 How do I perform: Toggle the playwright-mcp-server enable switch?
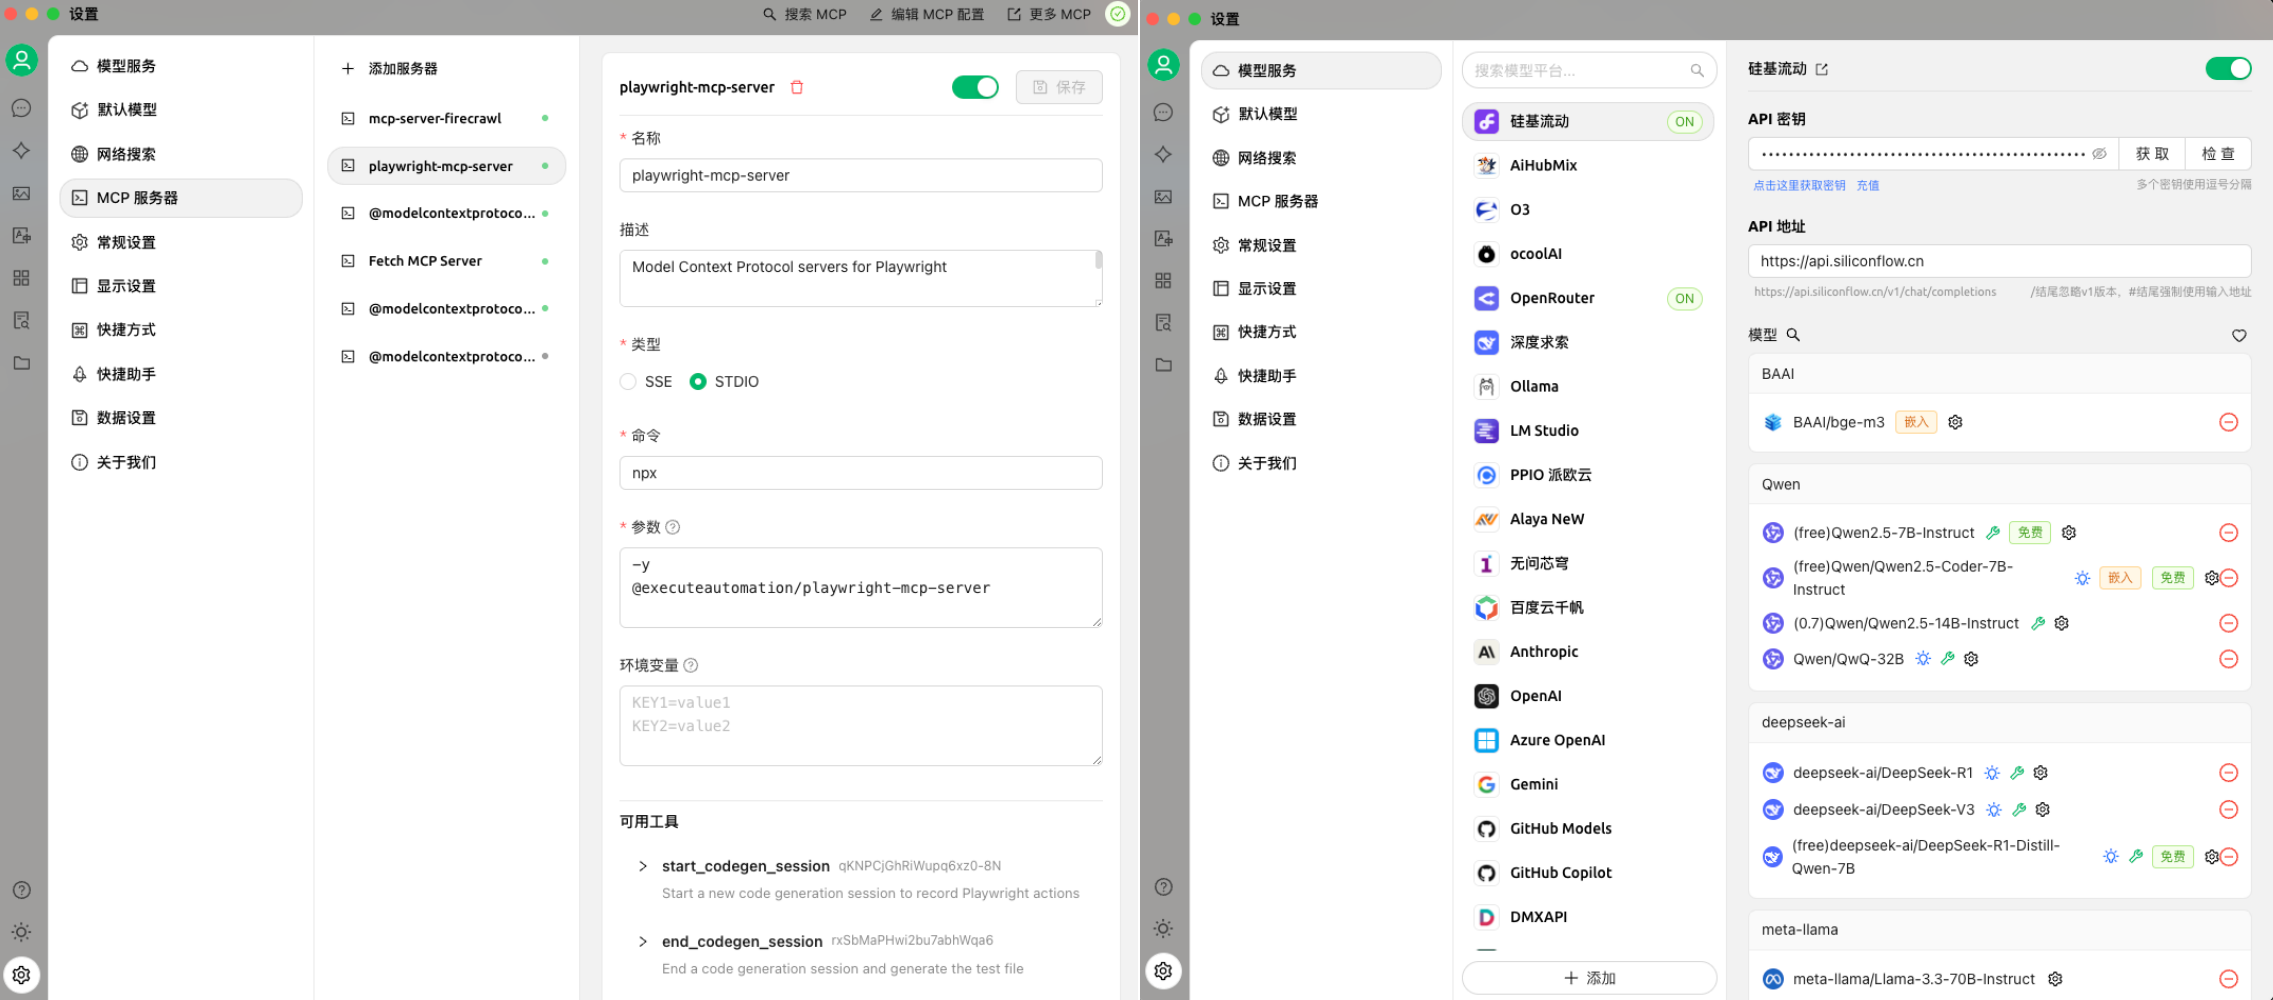pos(975,87)
